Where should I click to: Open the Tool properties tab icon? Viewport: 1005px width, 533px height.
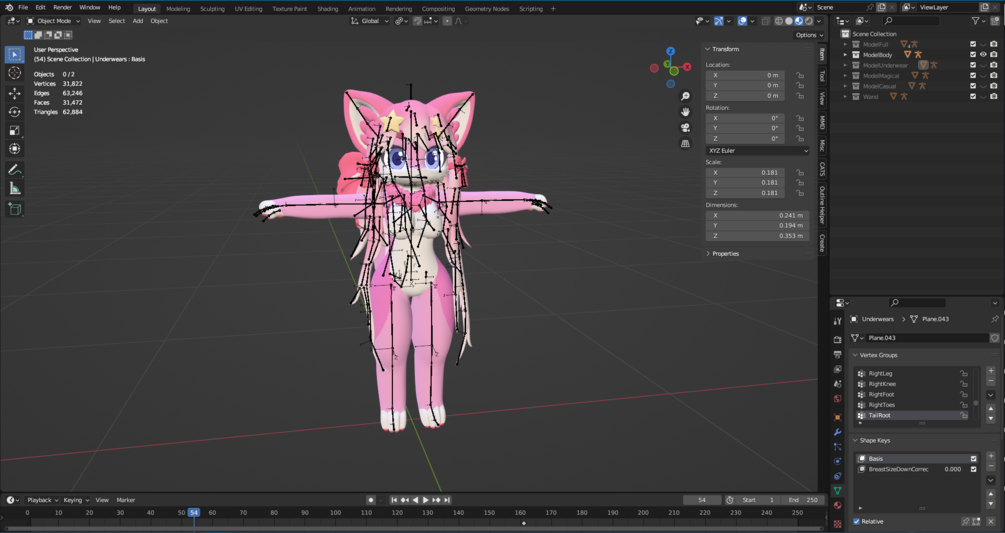(x=837, y=321)
